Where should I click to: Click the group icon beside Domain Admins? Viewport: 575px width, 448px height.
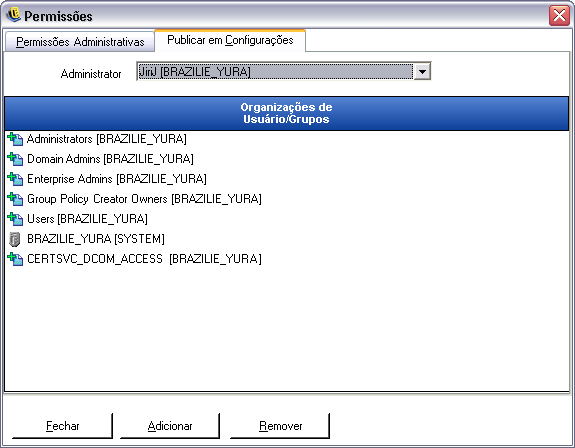pos(15,159)
